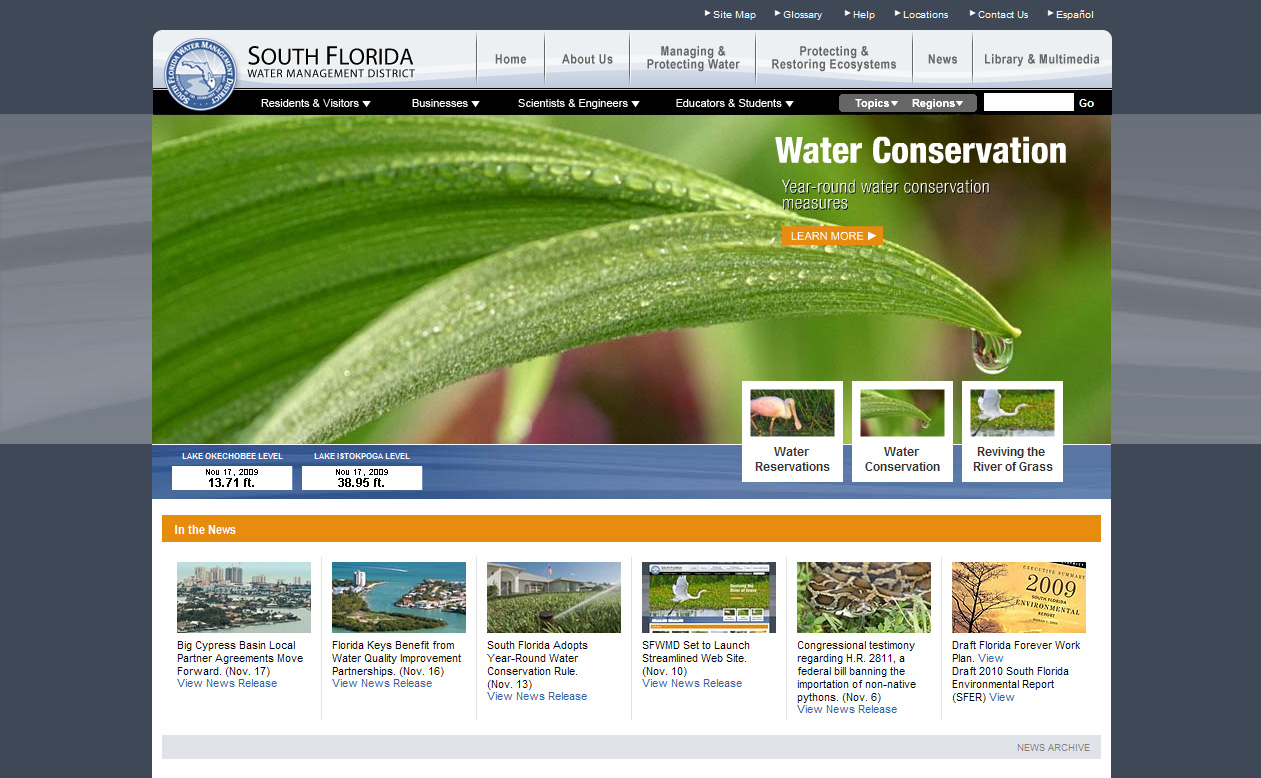Click the 2009 Environmental Report cover thumbnail
Viewport: 1261px width, 778px height.
[1019, 597]
